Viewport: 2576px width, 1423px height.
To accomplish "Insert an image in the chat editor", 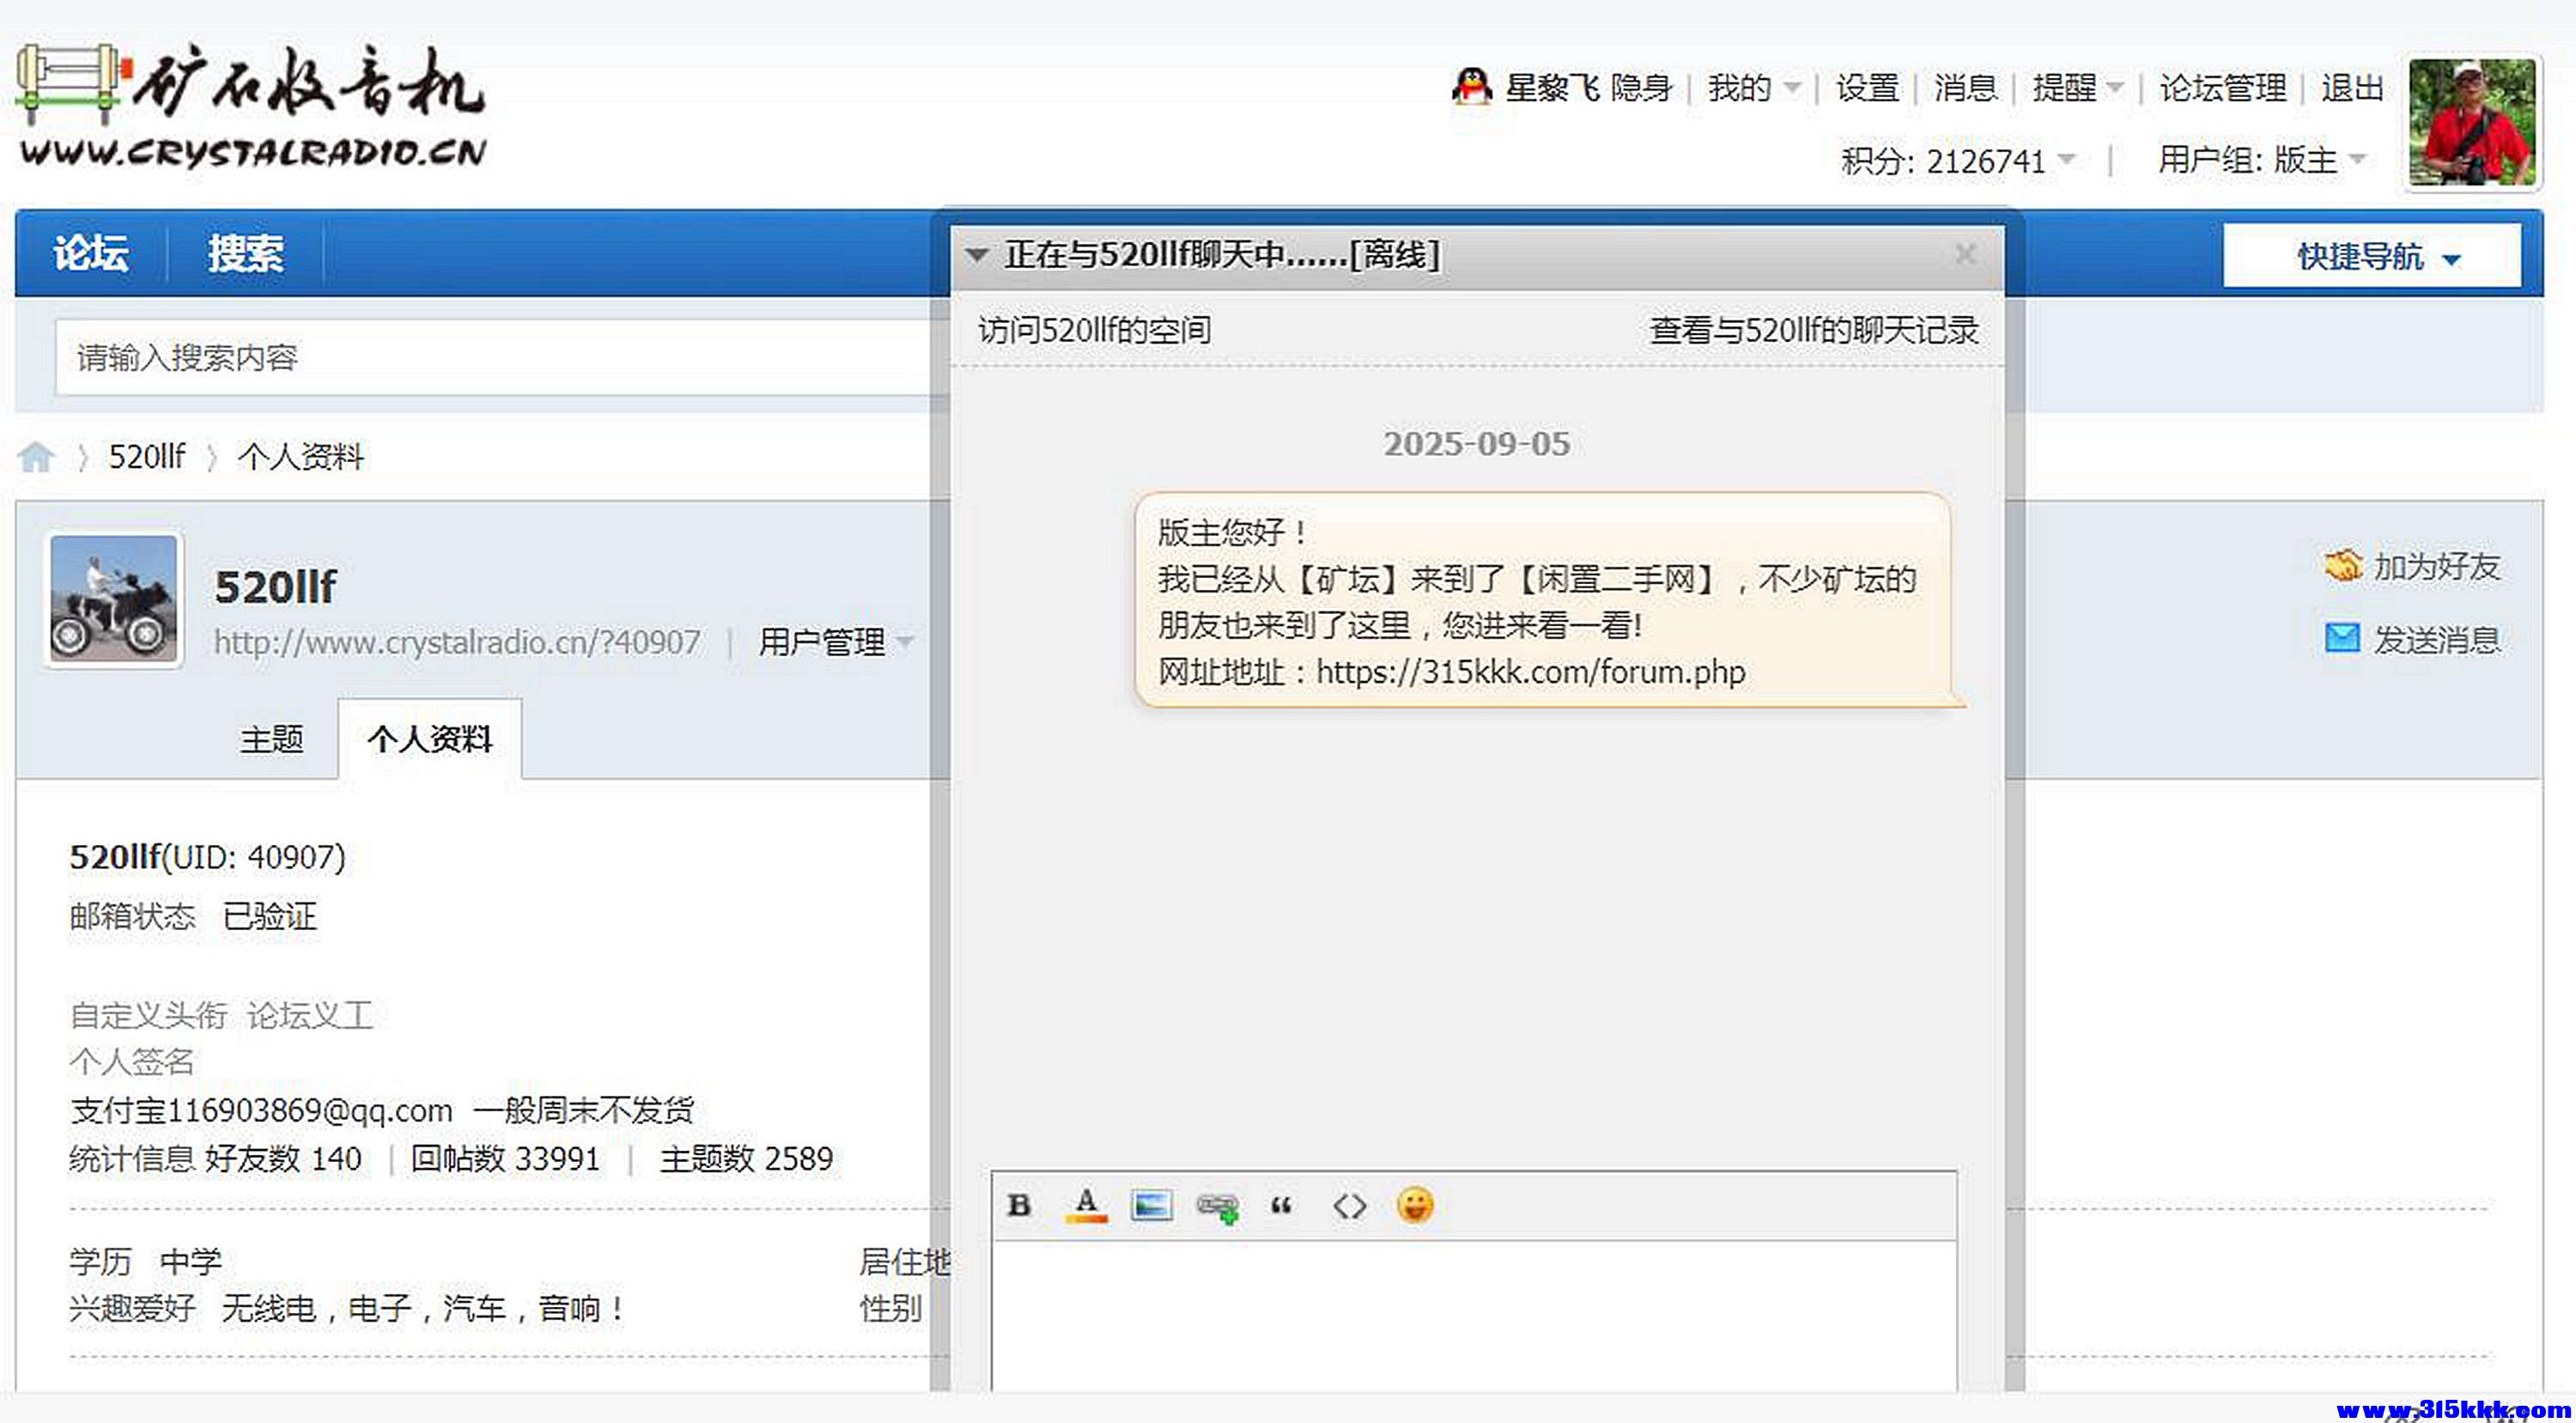I will (1152, 1205).
